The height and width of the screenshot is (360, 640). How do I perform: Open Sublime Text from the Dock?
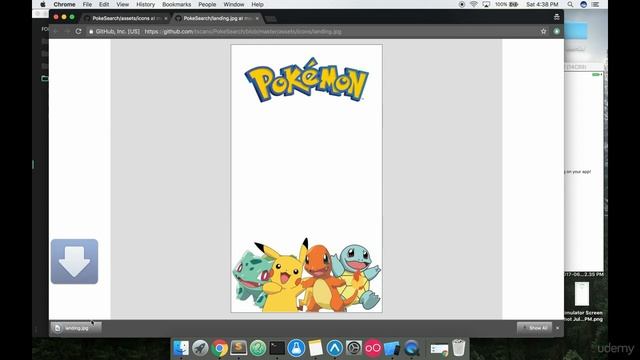pos(238,348)
